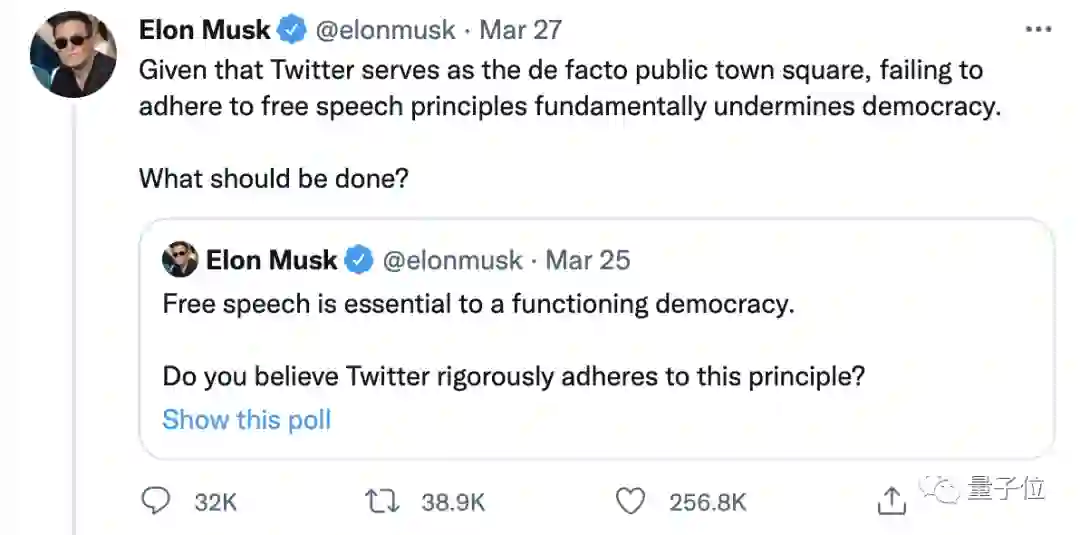Click the Elon Musk name on main tweet
1080x535 pixels.
[x=204, y=30]
